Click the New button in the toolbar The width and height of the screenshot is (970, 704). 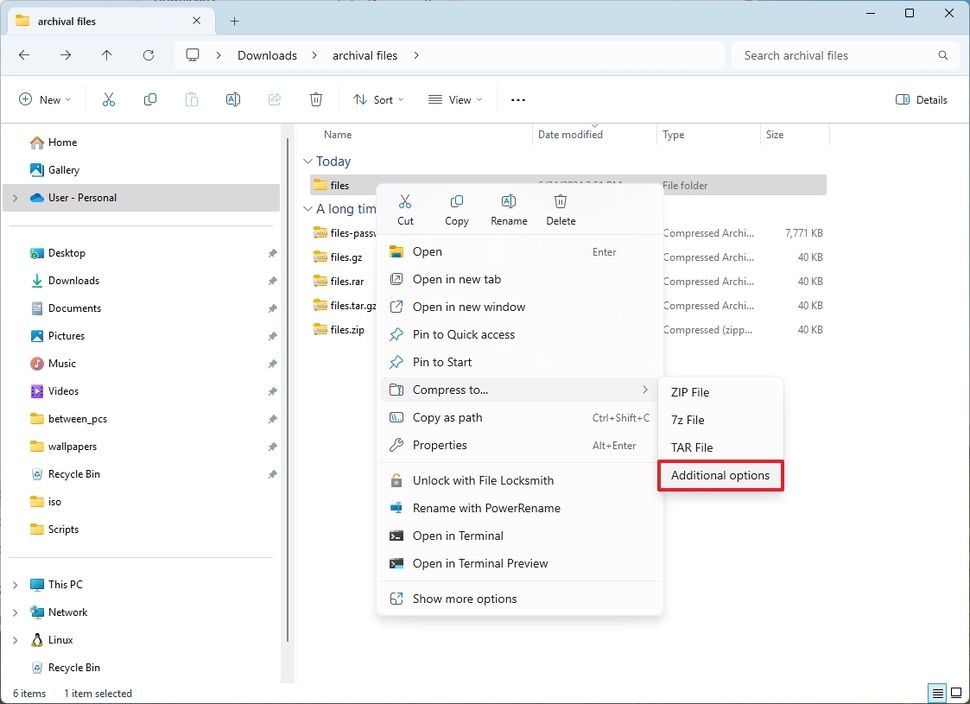[44, 99]
